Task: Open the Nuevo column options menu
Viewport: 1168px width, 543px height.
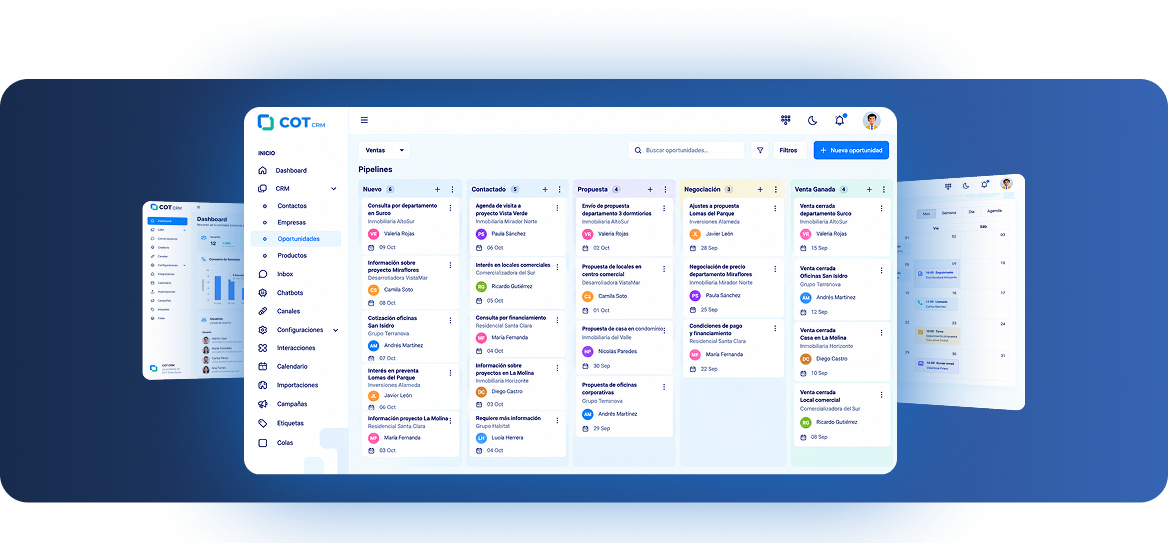Action: (452, 190)
